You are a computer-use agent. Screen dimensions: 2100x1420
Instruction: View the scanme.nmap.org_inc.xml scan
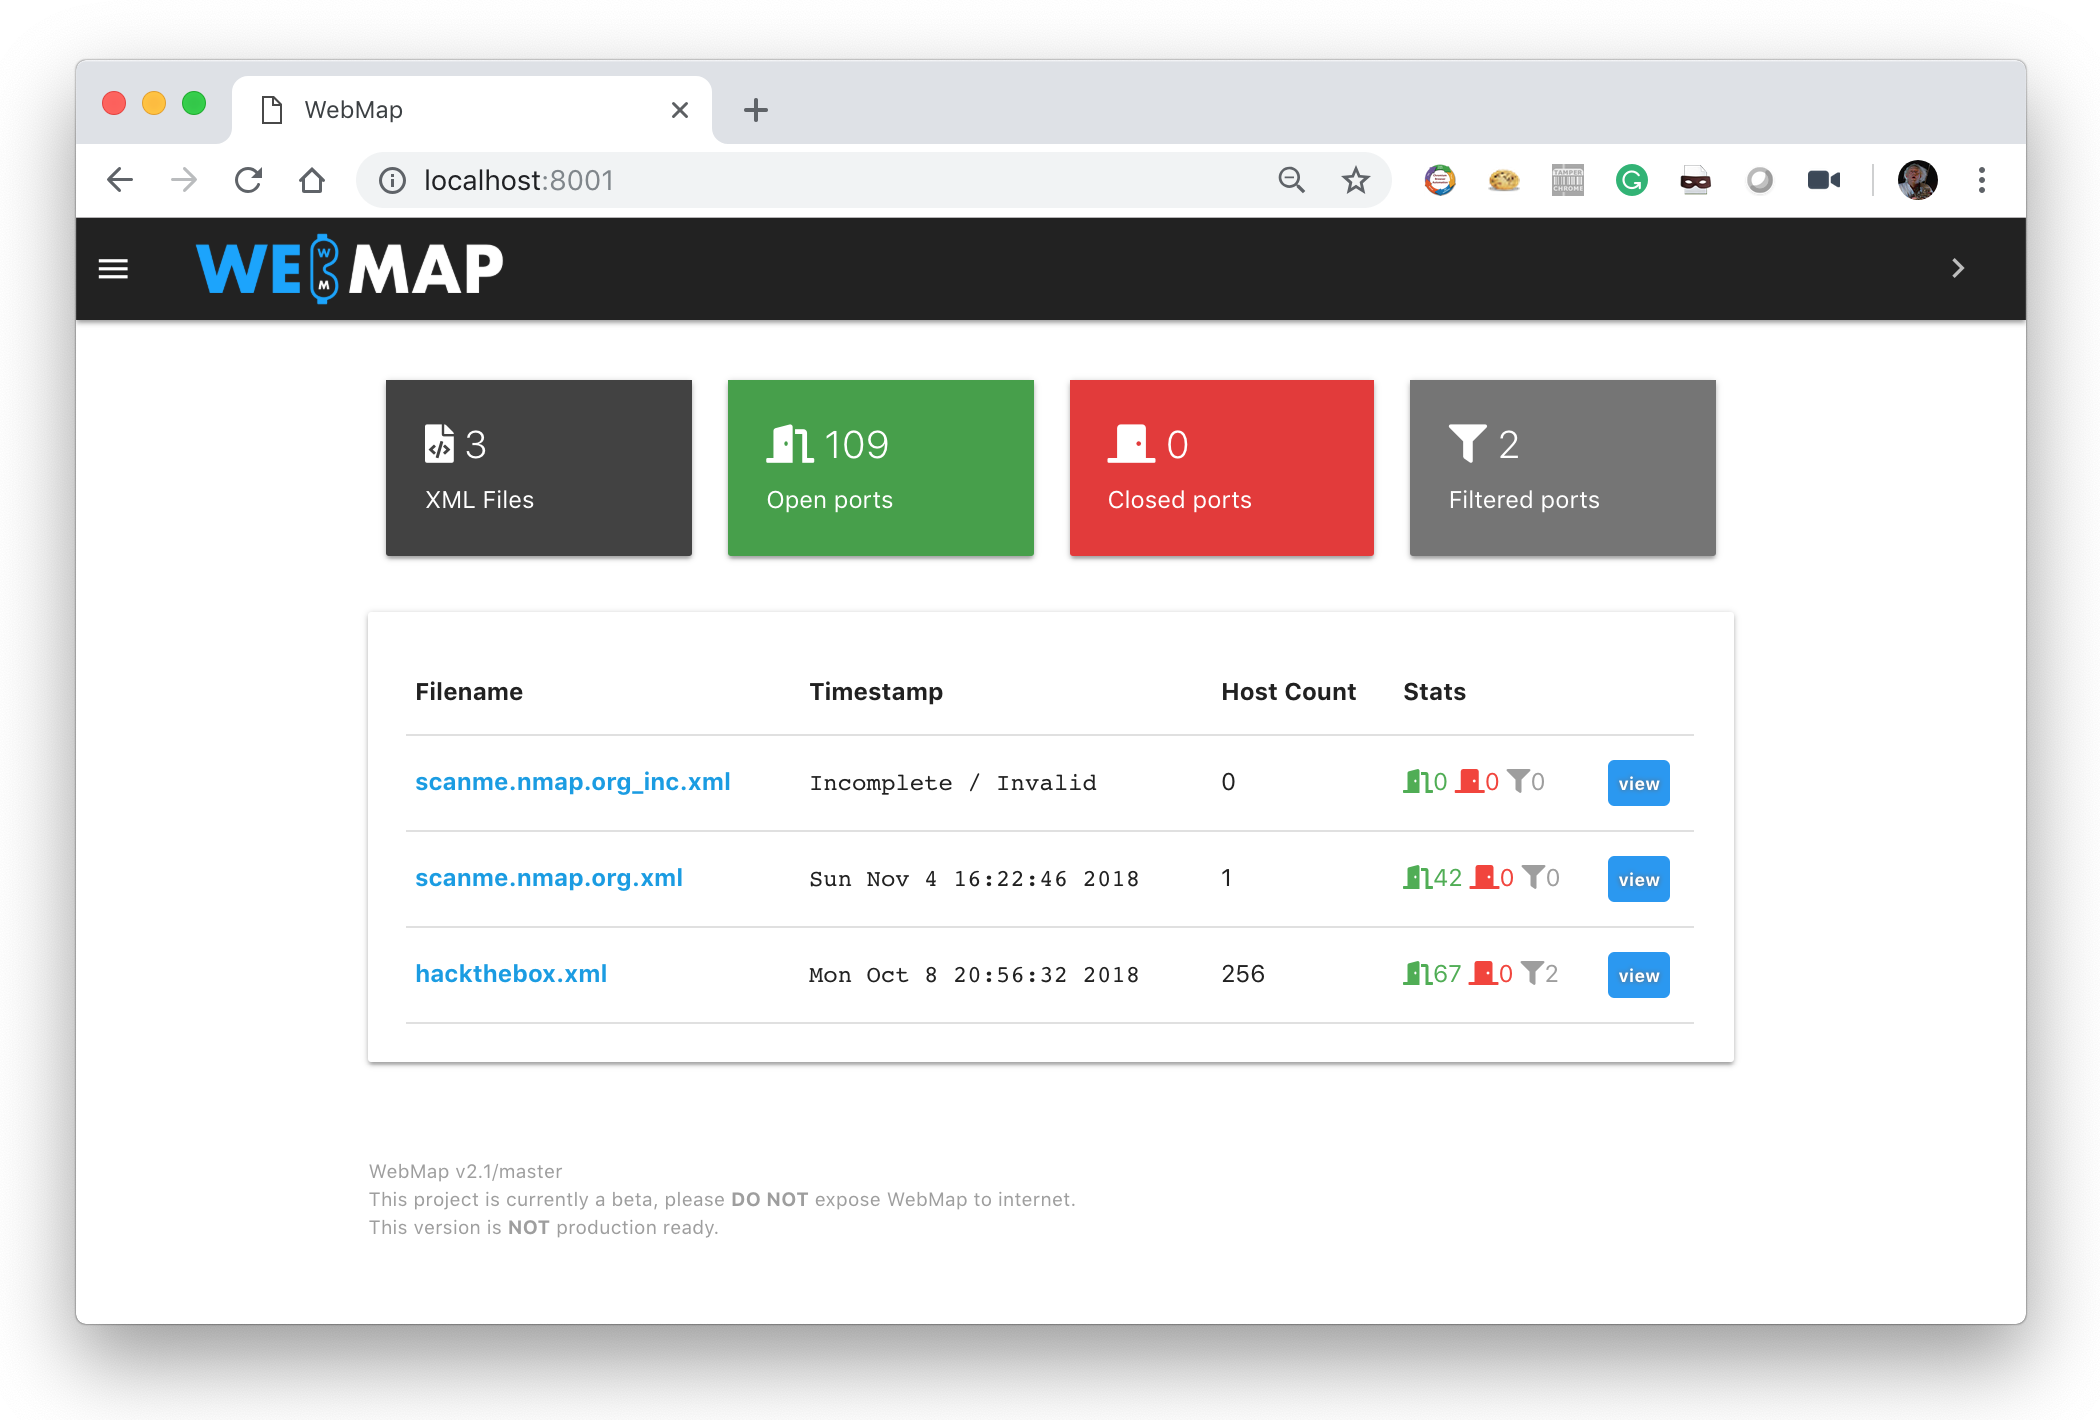pyautogui.click(x=1638, y=783)
